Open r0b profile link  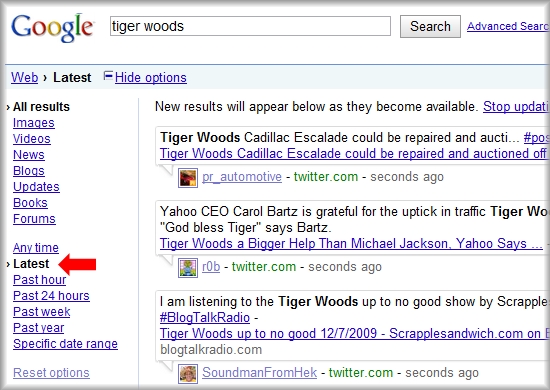(211, 267)
